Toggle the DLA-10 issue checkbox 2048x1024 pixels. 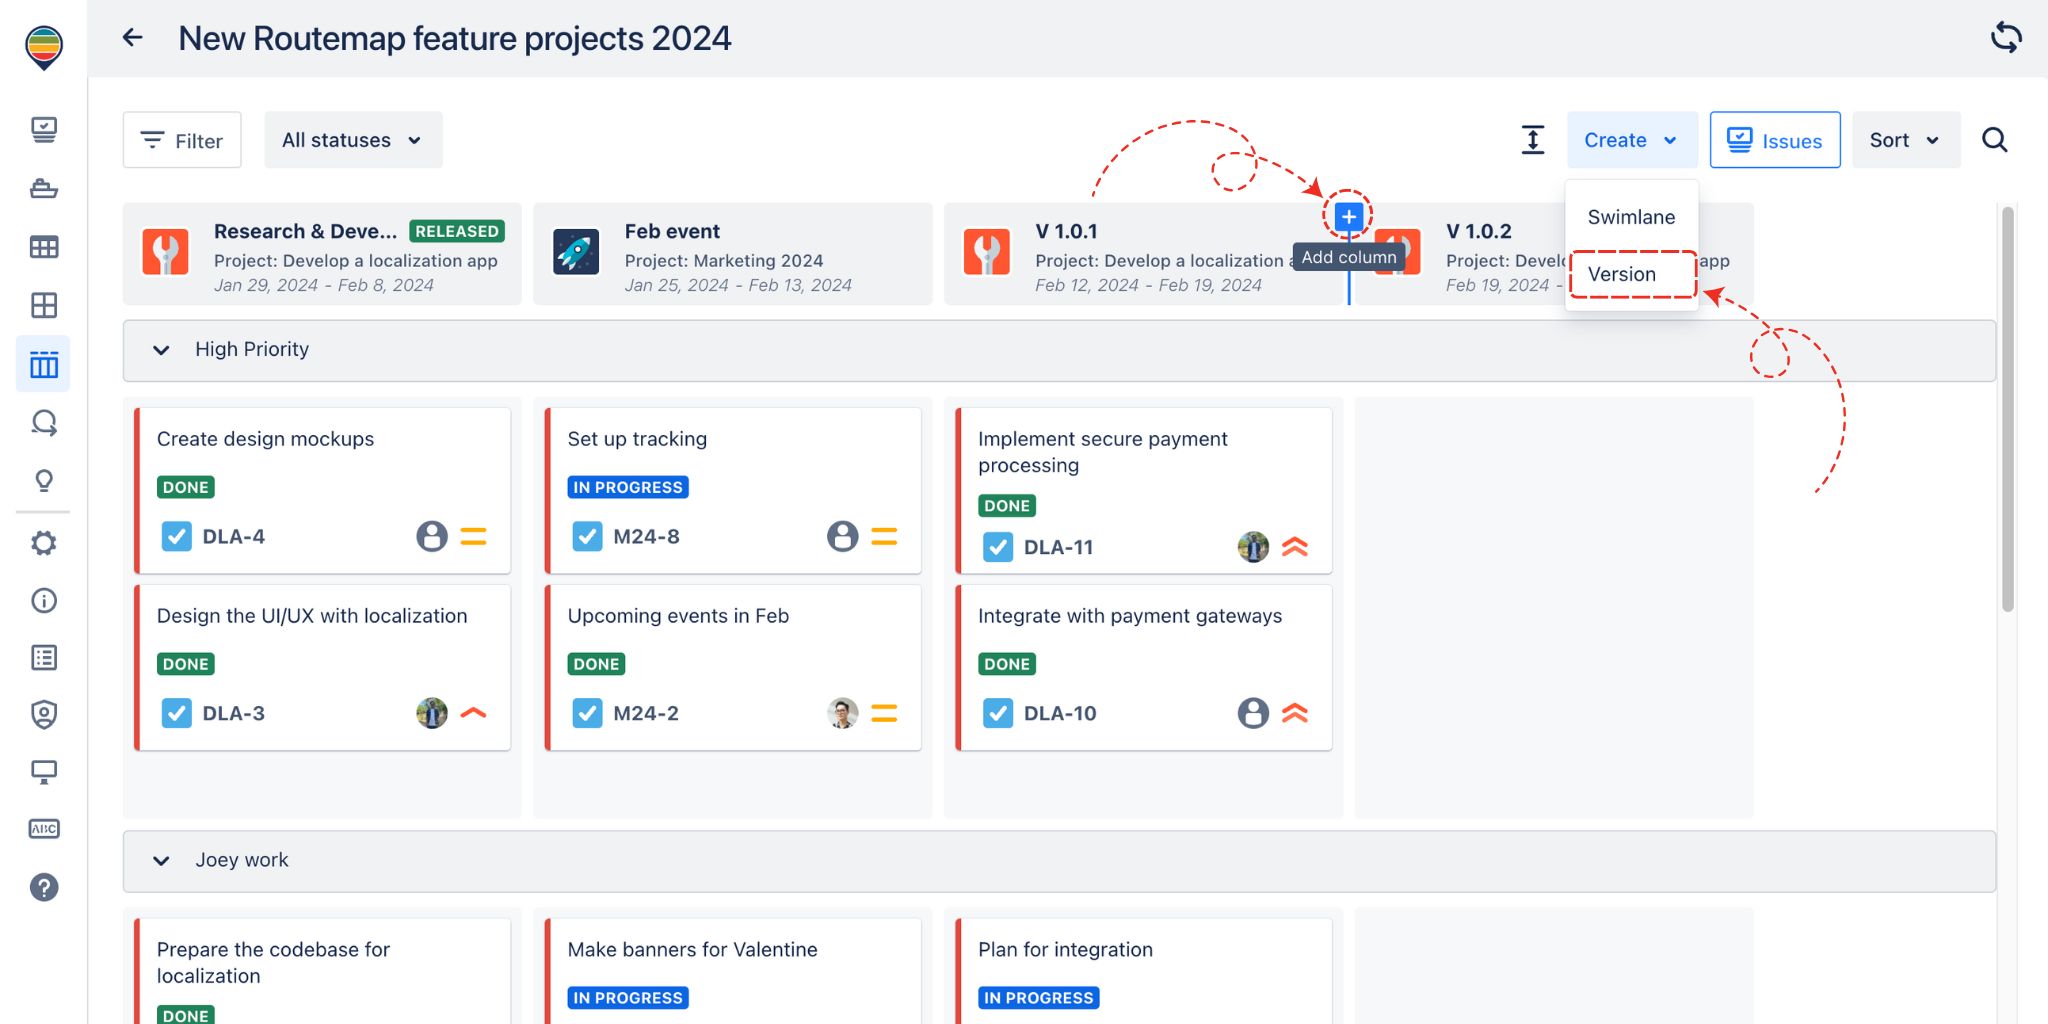[x=997, y=713]
